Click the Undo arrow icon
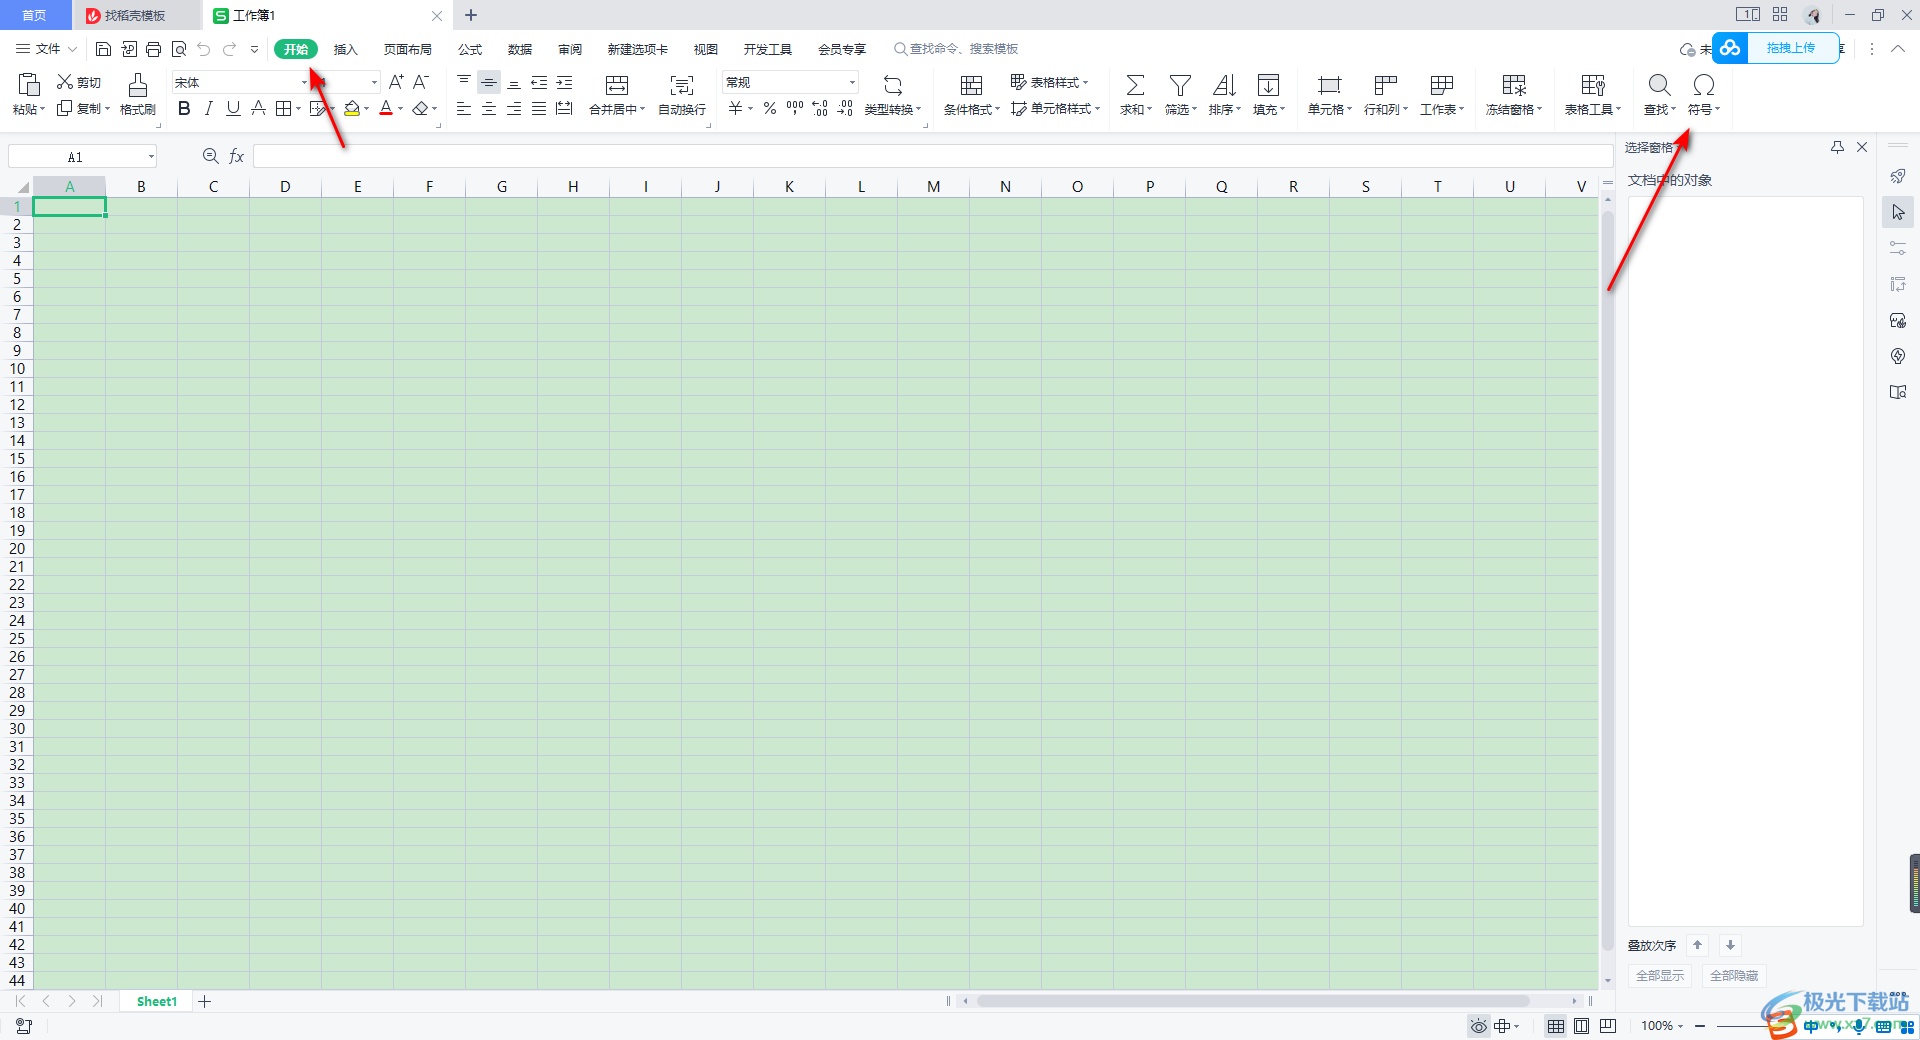The height and width of the screenshot is (1040, 1920). coord(204,49)
